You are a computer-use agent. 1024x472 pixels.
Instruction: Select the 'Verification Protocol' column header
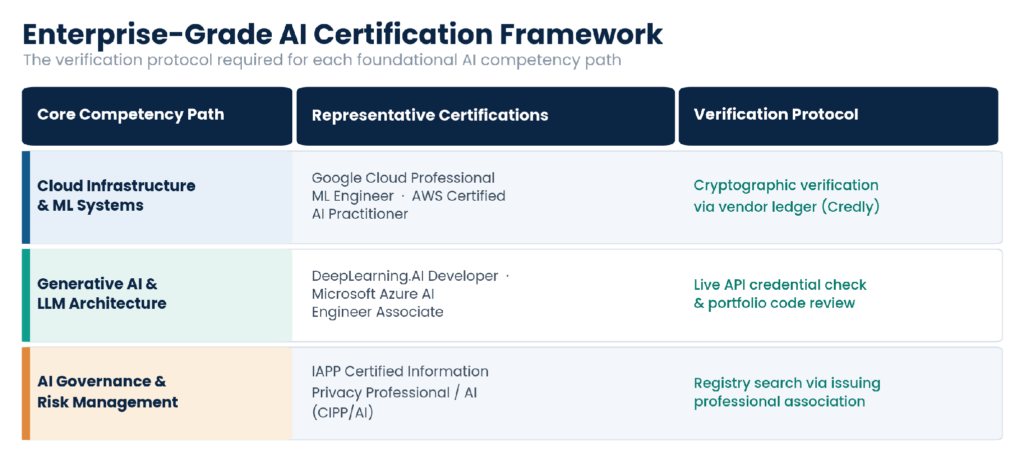838,116
